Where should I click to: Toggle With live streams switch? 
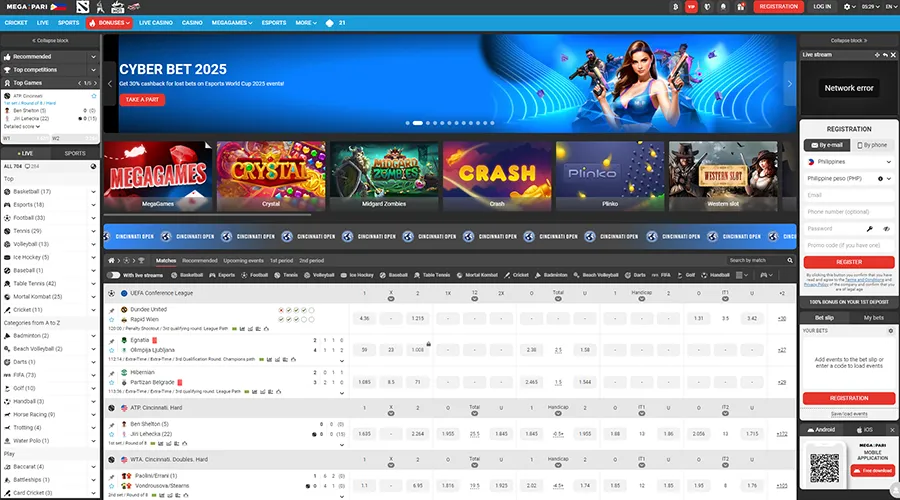click(x=114, y=275)
